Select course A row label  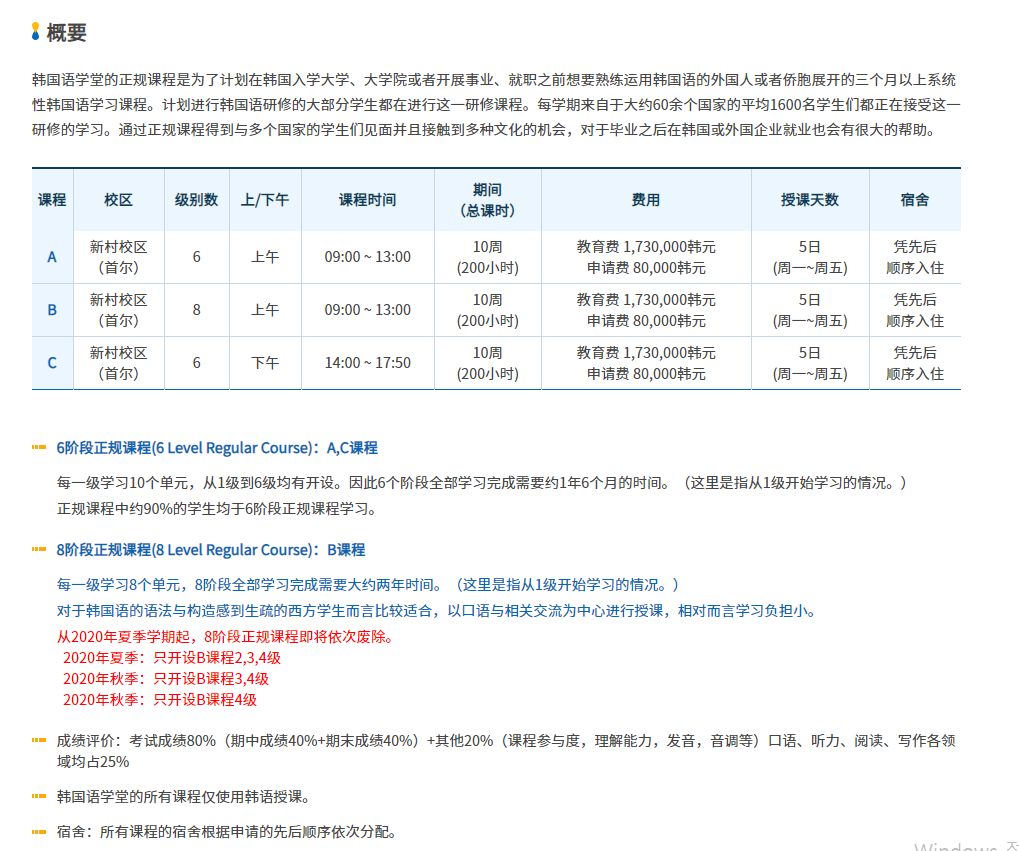[x=52, y=257]
